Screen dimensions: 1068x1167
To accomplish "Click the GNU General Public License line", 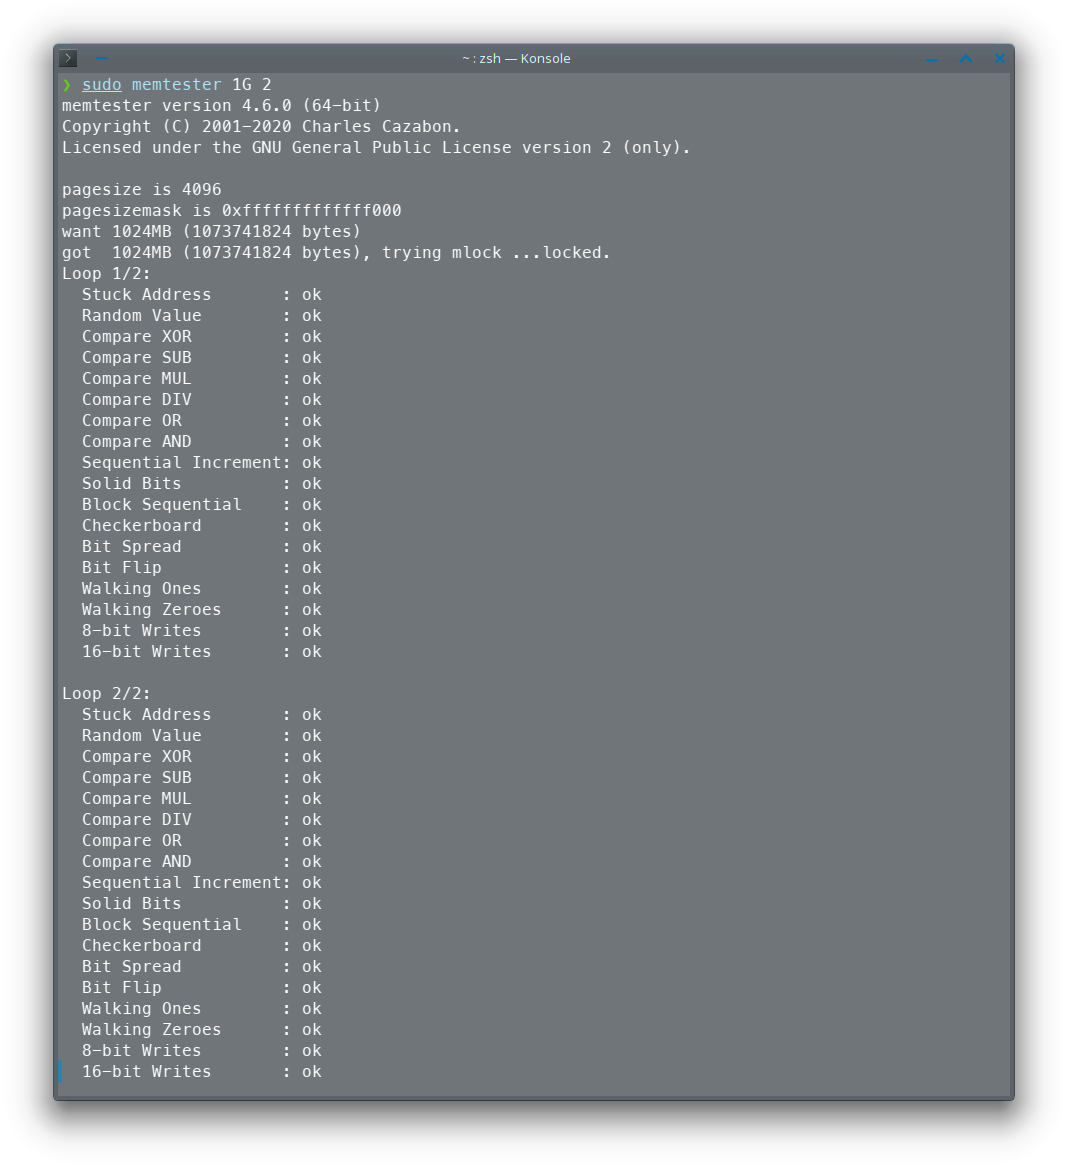I will [x=376, y=148].
